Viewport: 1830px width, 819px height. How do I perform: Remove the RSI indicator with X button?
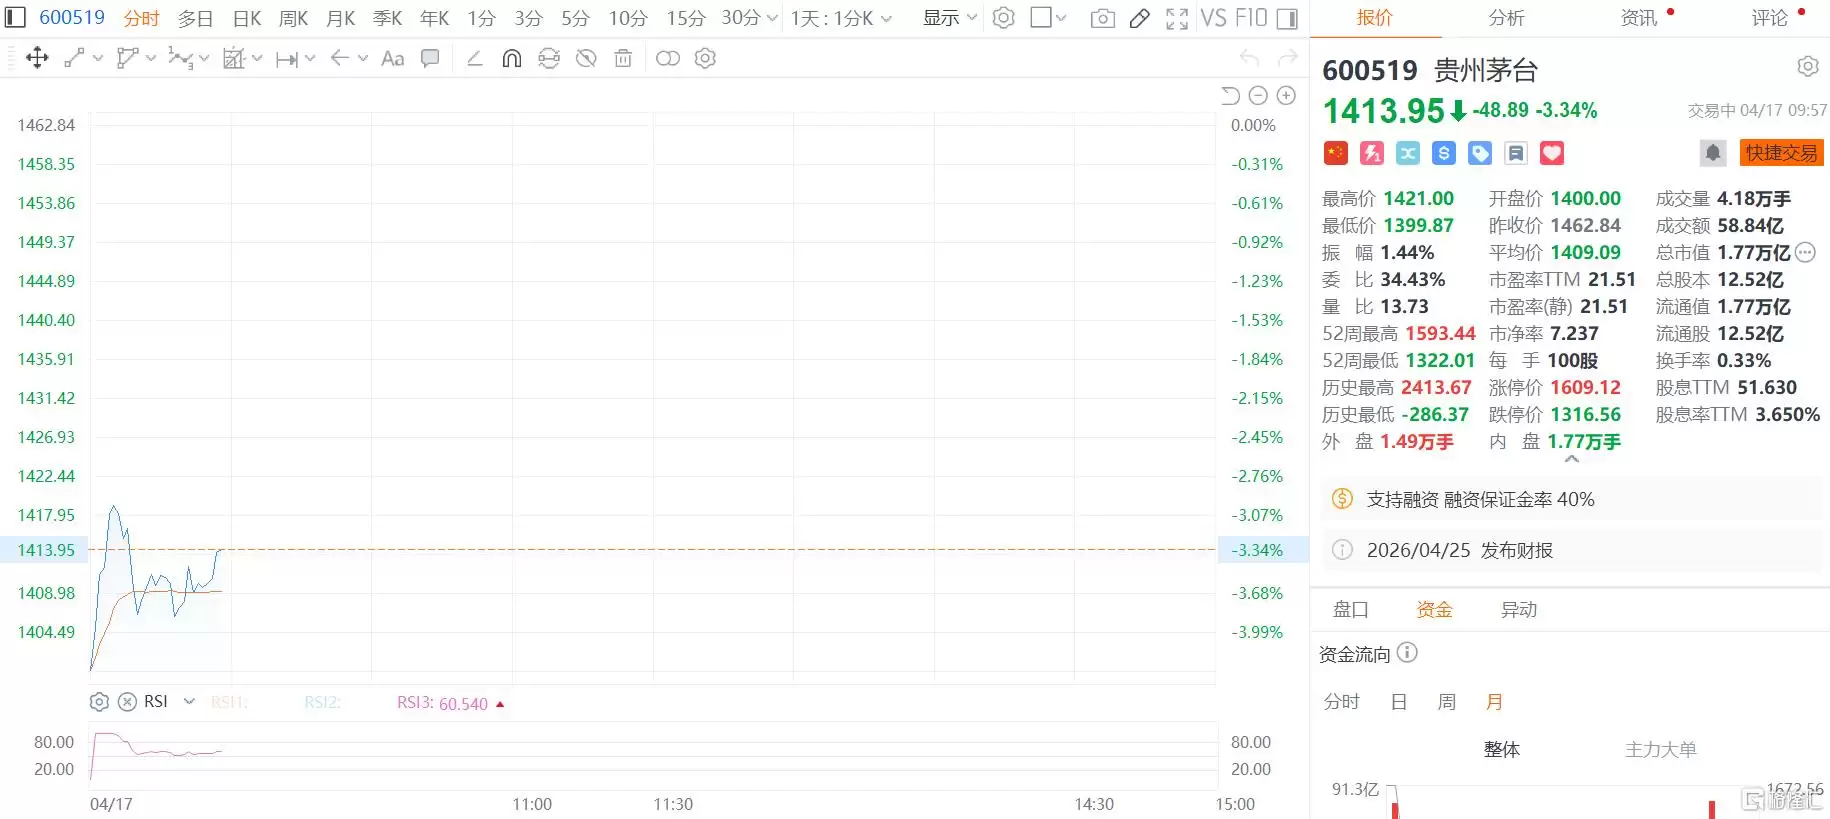[127, 702]
